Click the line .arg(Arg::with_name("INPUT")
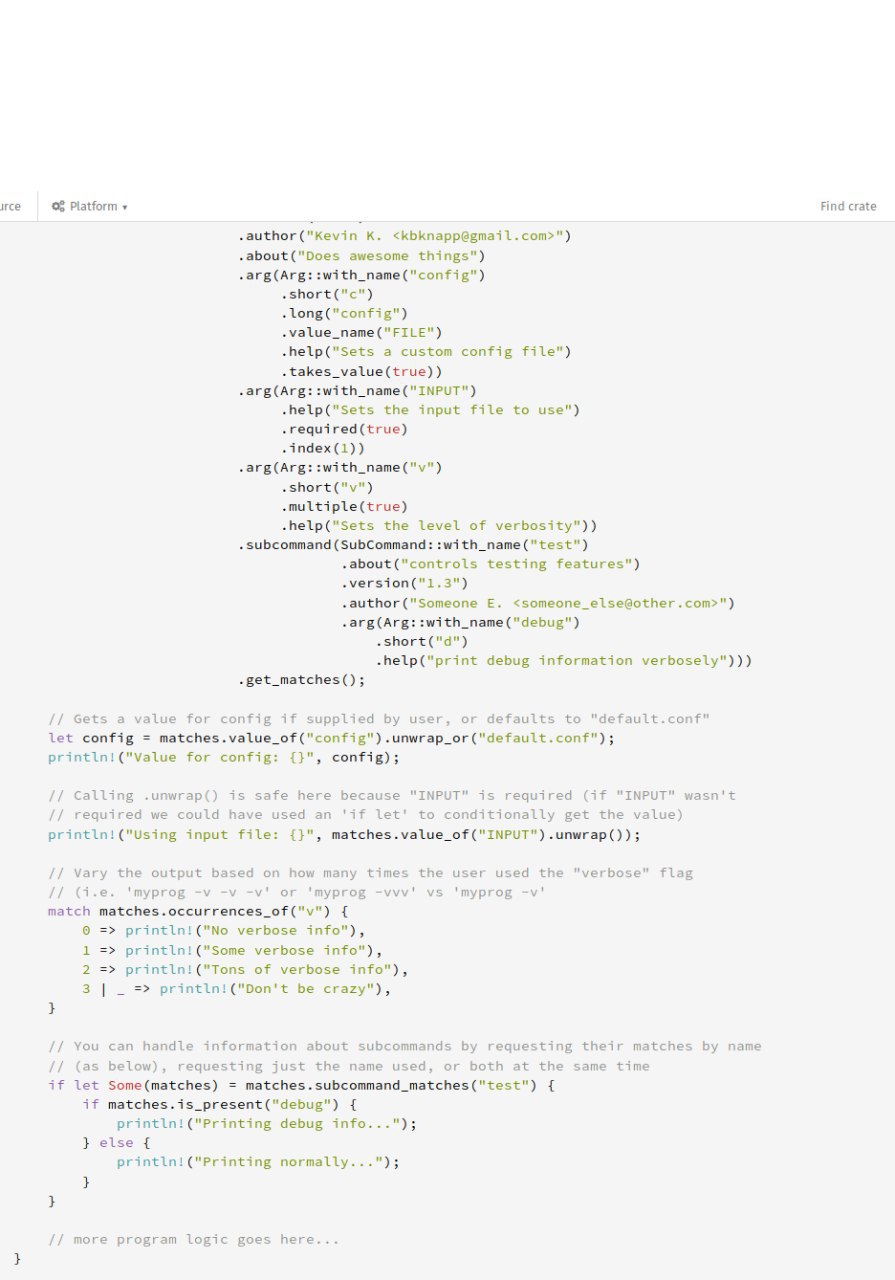 tap(357, 390)
